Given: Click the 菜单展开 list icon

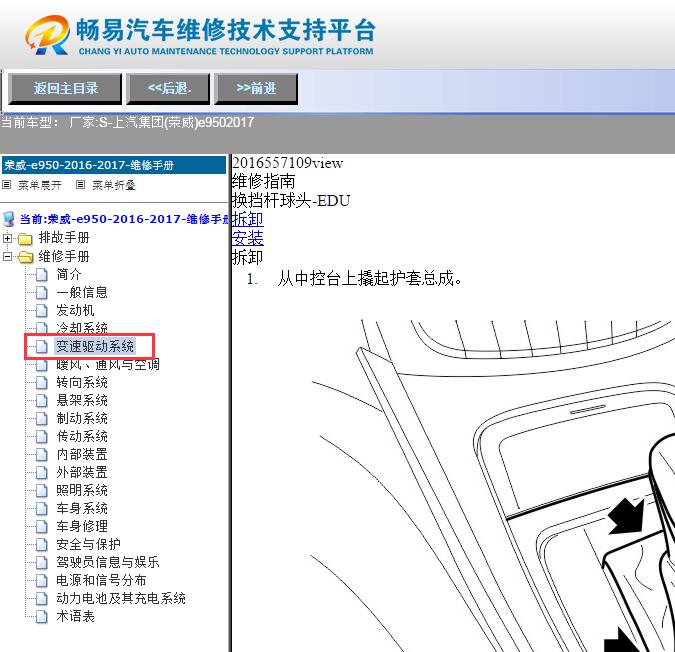Looking at the screenshot, I should click(6, 185).
